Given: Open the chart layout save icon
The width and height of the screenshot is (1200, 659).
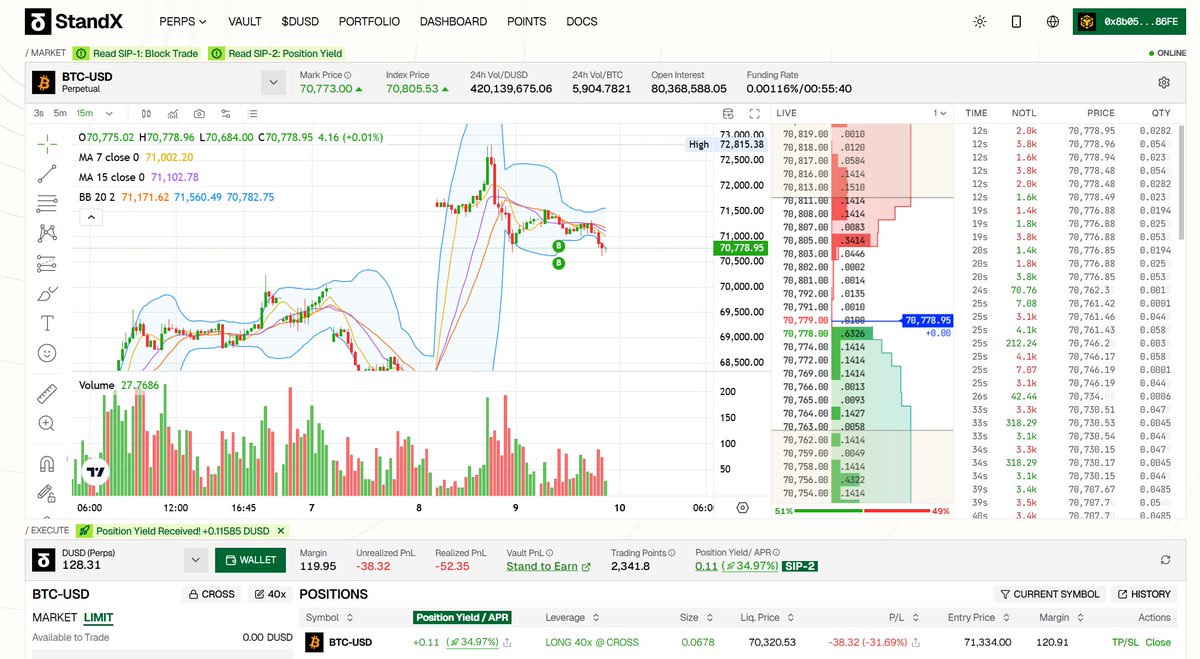Looking at the screenshot, I should pyautogui.click(x=727, y=114).
